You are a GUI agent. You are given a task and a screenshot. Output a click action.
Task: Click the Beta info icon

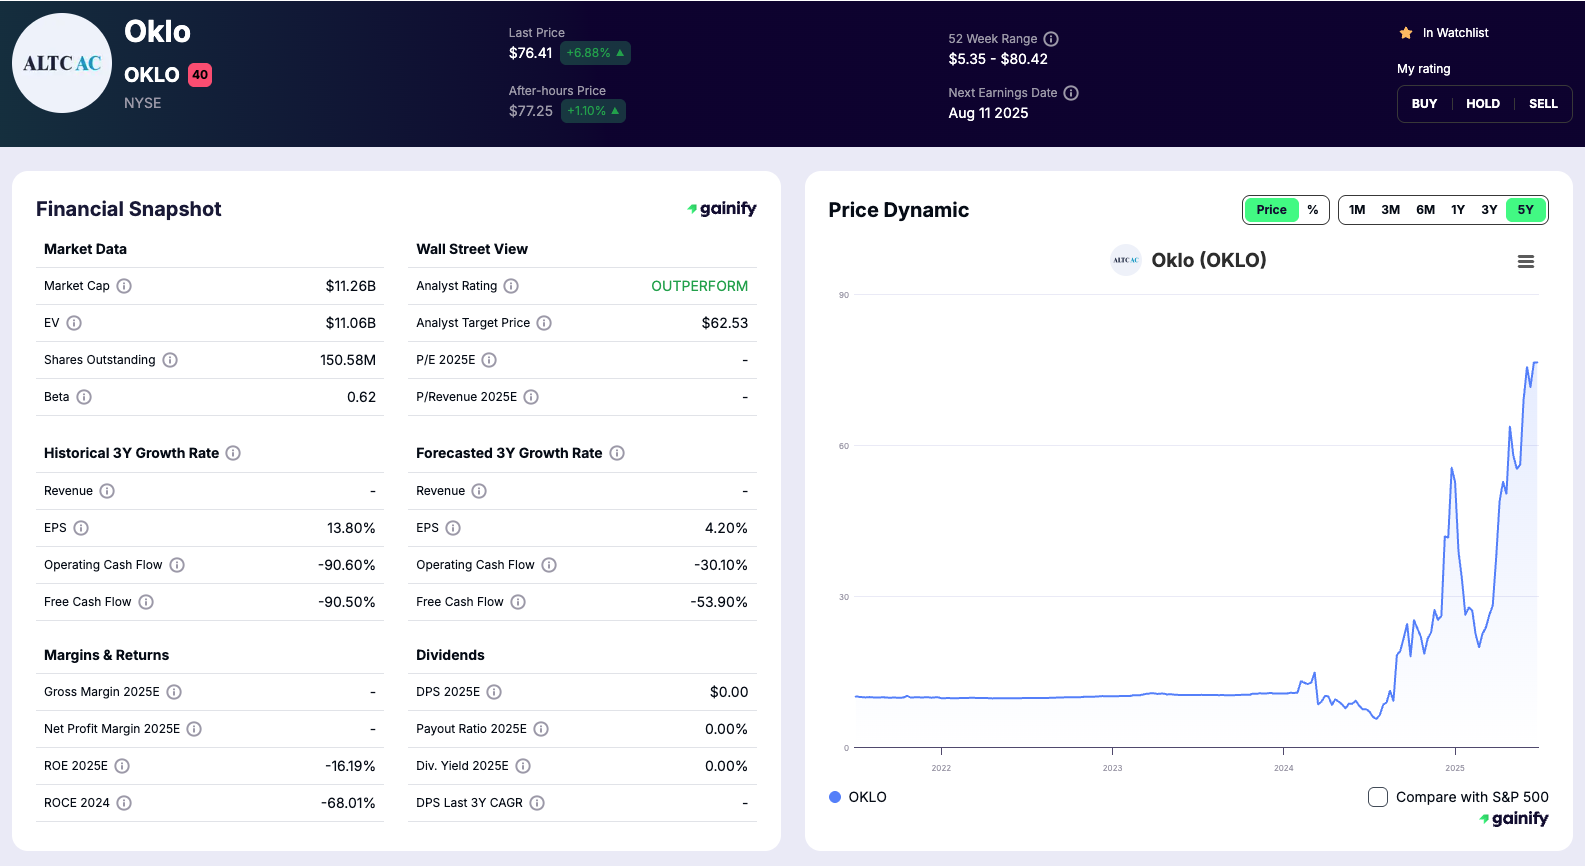(84, 397)
